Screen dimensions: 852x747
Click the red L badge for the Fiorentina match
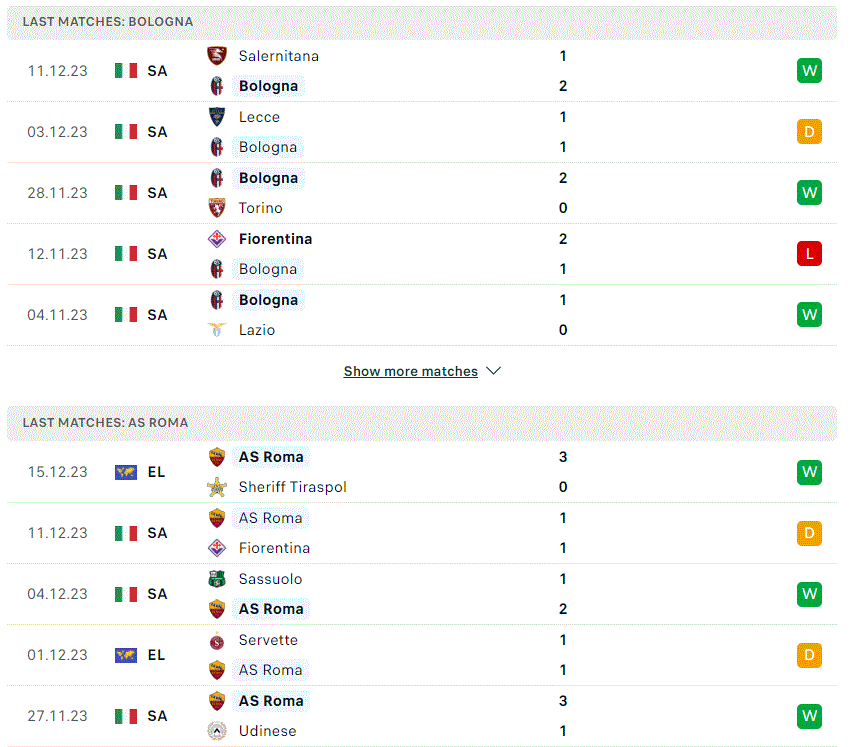809,254
